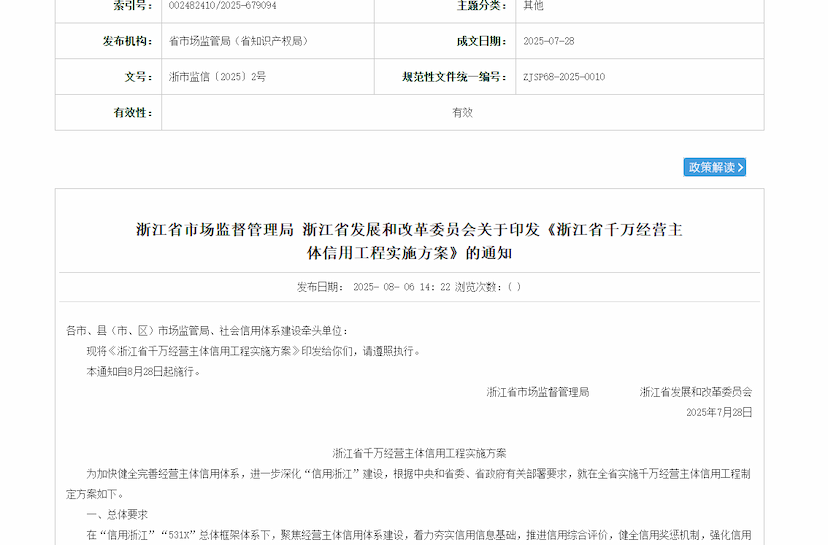
Task: Select date value 2025-07-28
Action: click(x=549, y=41)
